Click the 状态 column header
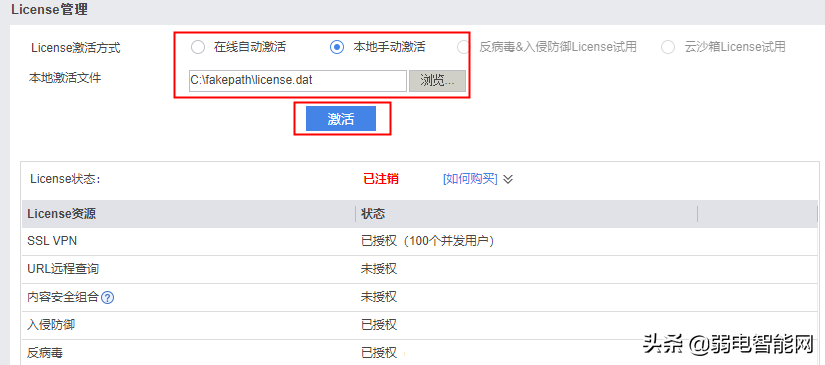Image resolution: width=825 pixels, height=365 pixels. (x=373, y=214)
